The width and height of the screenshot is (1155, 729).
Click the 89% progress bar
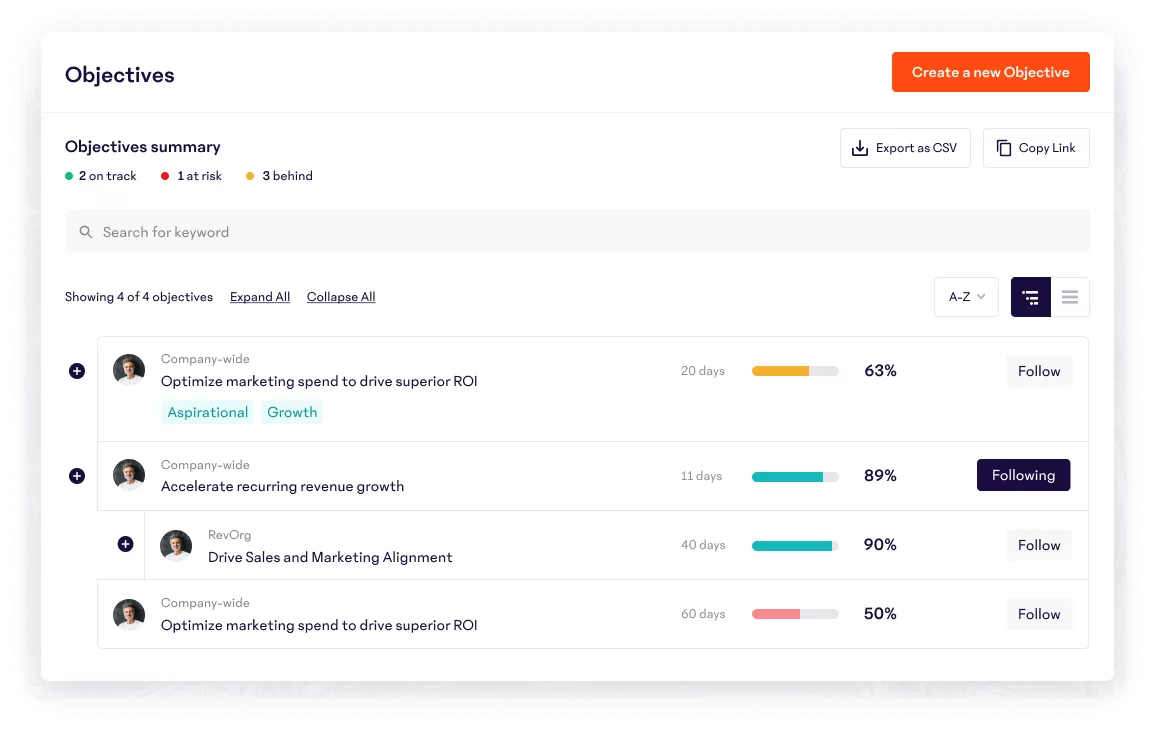click(795, 477)
